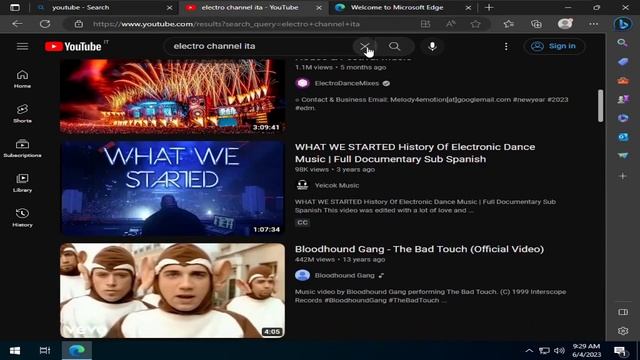
Task: Open YouTube settings three-dot menu
Action: click(x=506, y=46)
